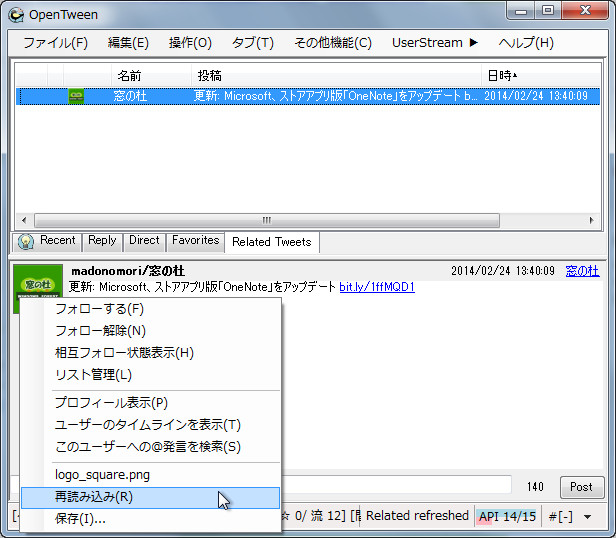This screenshot has height=538, width=616.
Task: Switch to the Recent tab
Action: pos(47,241)
